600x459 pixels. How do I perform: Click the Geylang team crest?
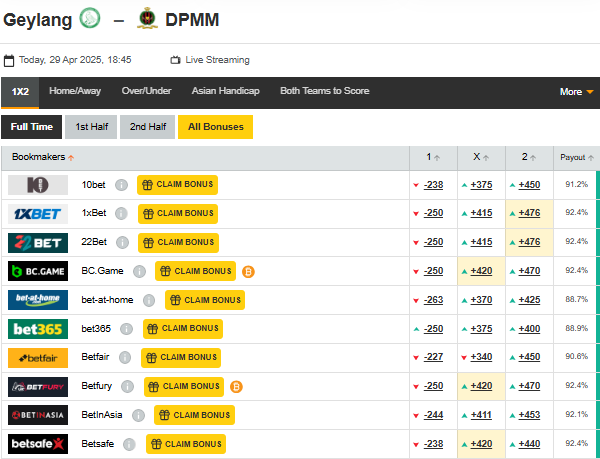[x=90, y=19]
